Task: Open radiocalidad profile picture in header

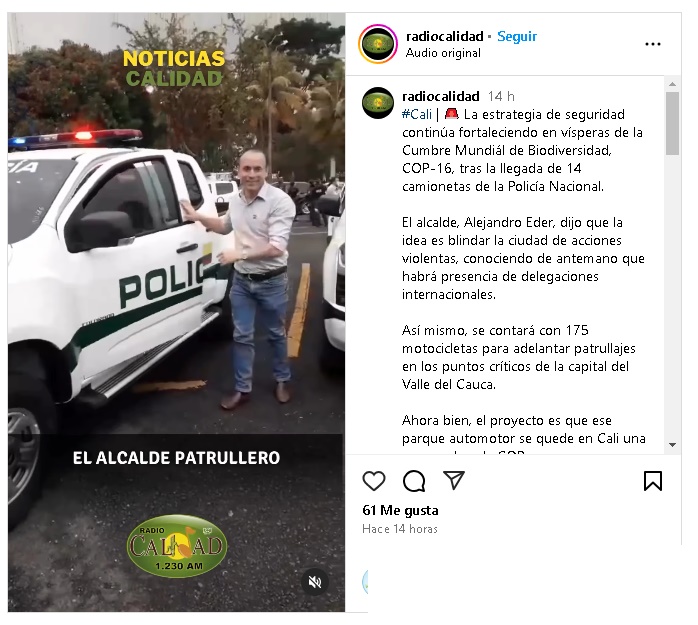Action: [x=378, y=44]
